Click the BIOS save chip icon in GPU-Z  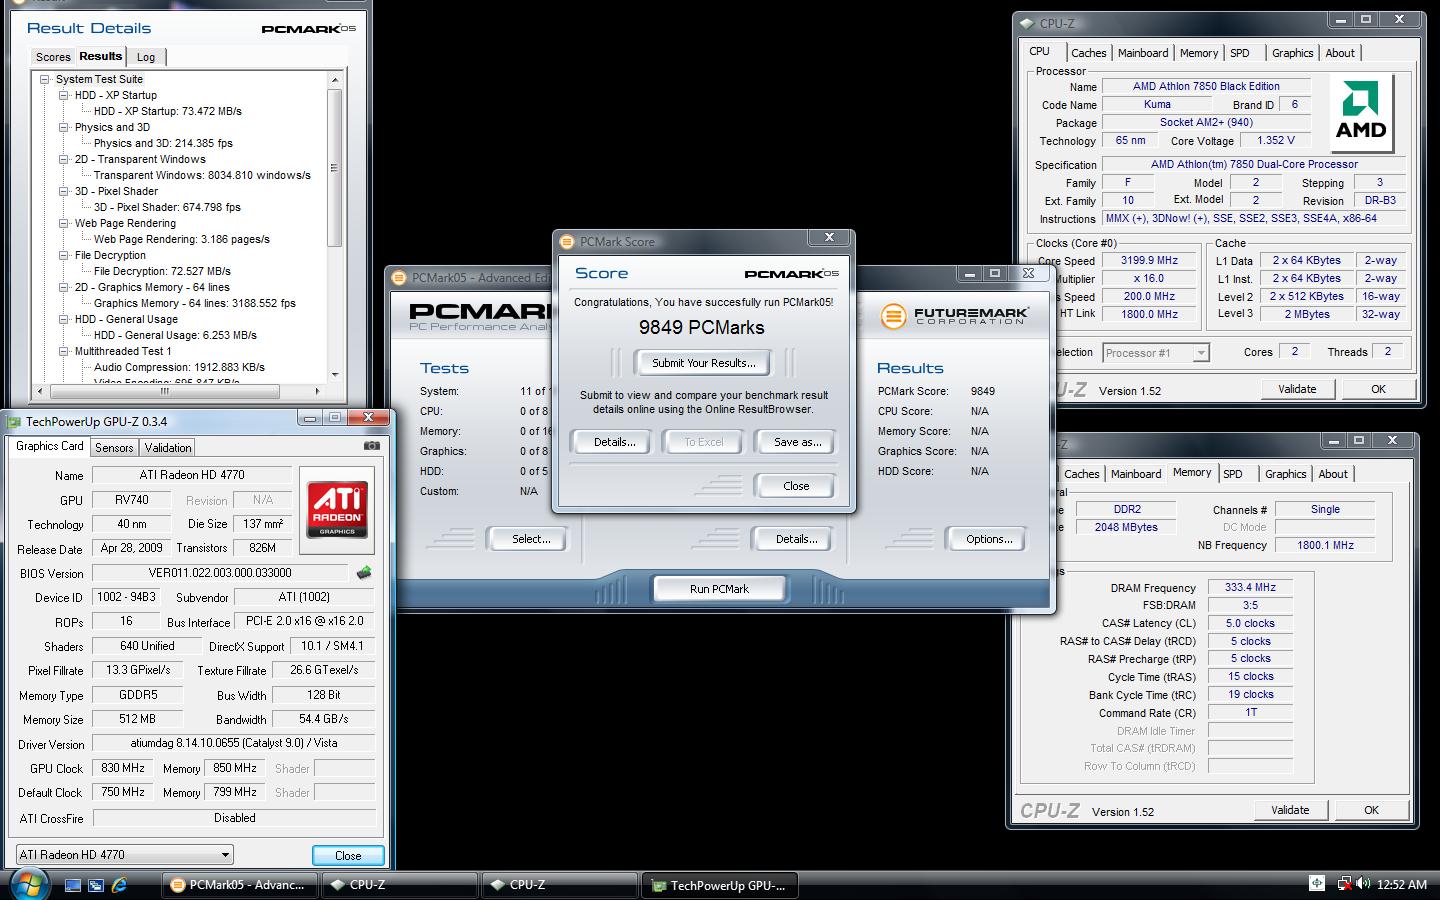[364, 573]
